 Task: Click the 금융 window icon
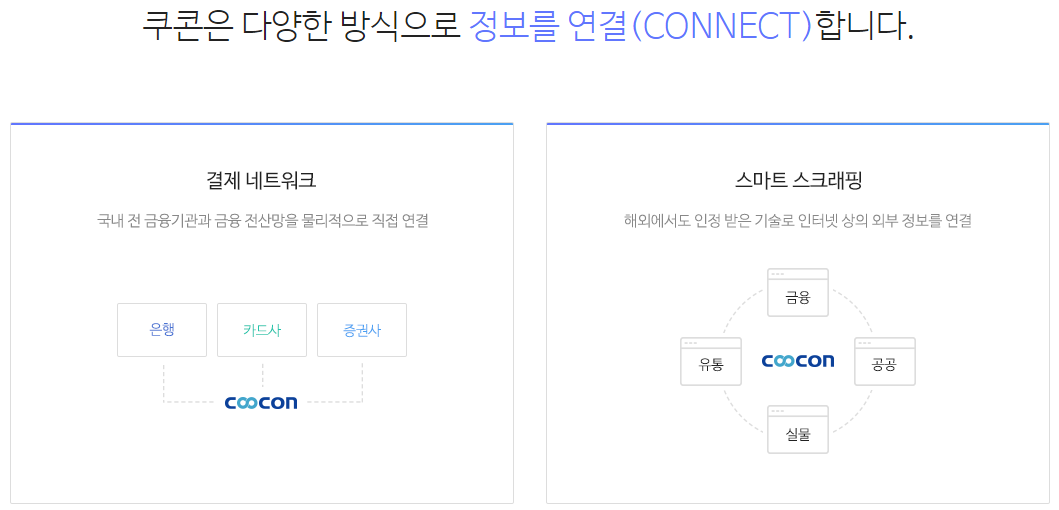click(x=798, y=292)
